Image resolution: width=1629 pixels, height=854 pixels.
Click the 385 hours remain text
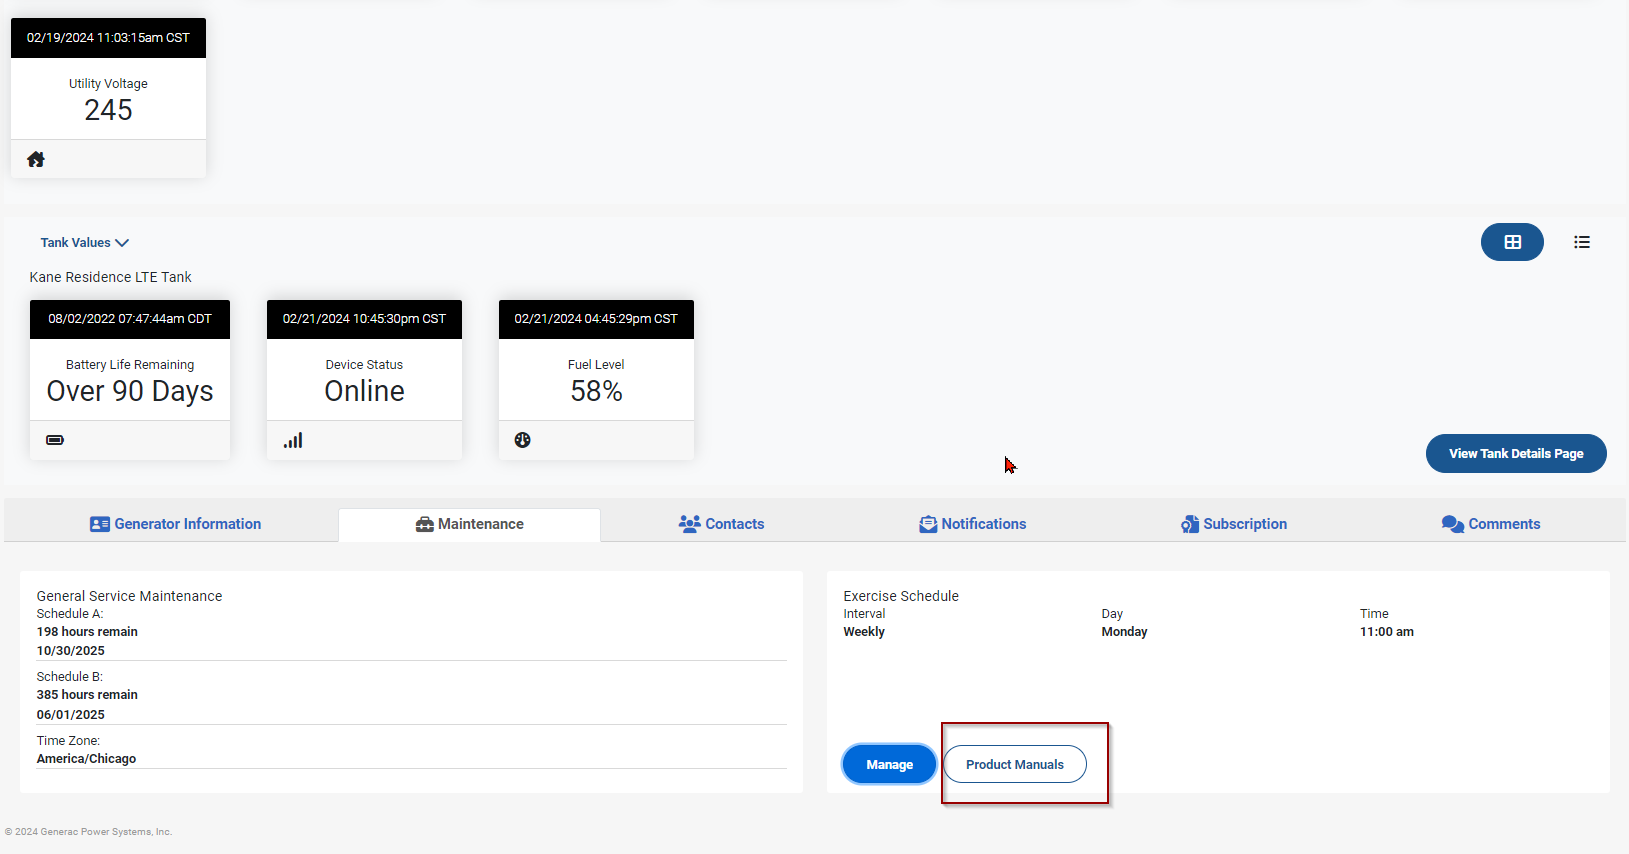tap(87, 695)
